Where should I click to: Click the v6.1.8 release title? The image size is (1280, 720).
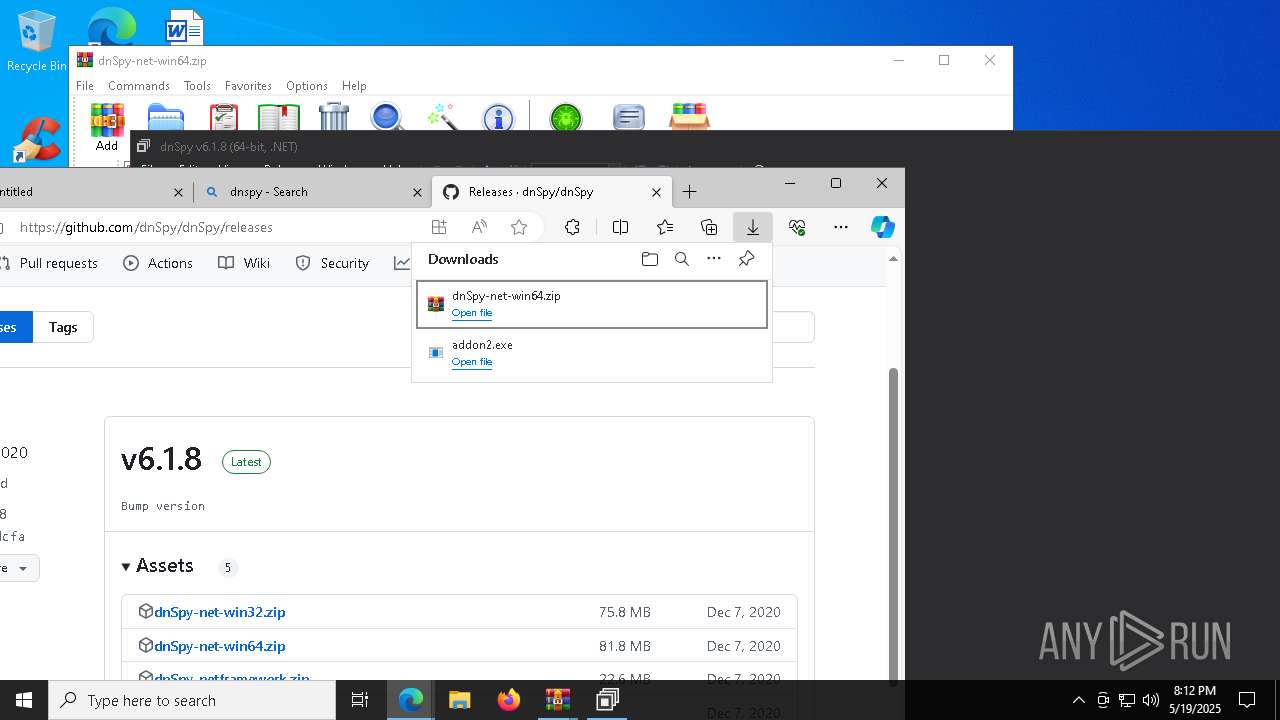pos(161,459)
